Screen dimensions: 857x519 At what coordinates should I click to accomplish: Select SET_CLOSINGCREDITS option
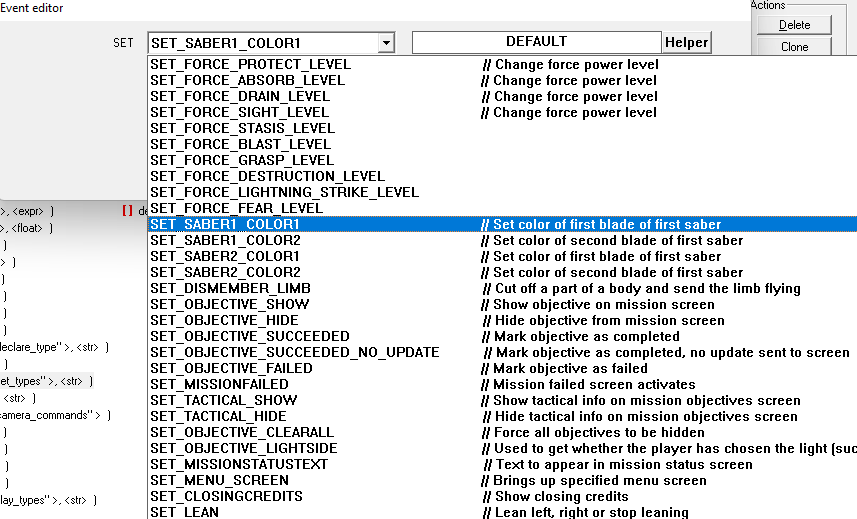point(502,496)
